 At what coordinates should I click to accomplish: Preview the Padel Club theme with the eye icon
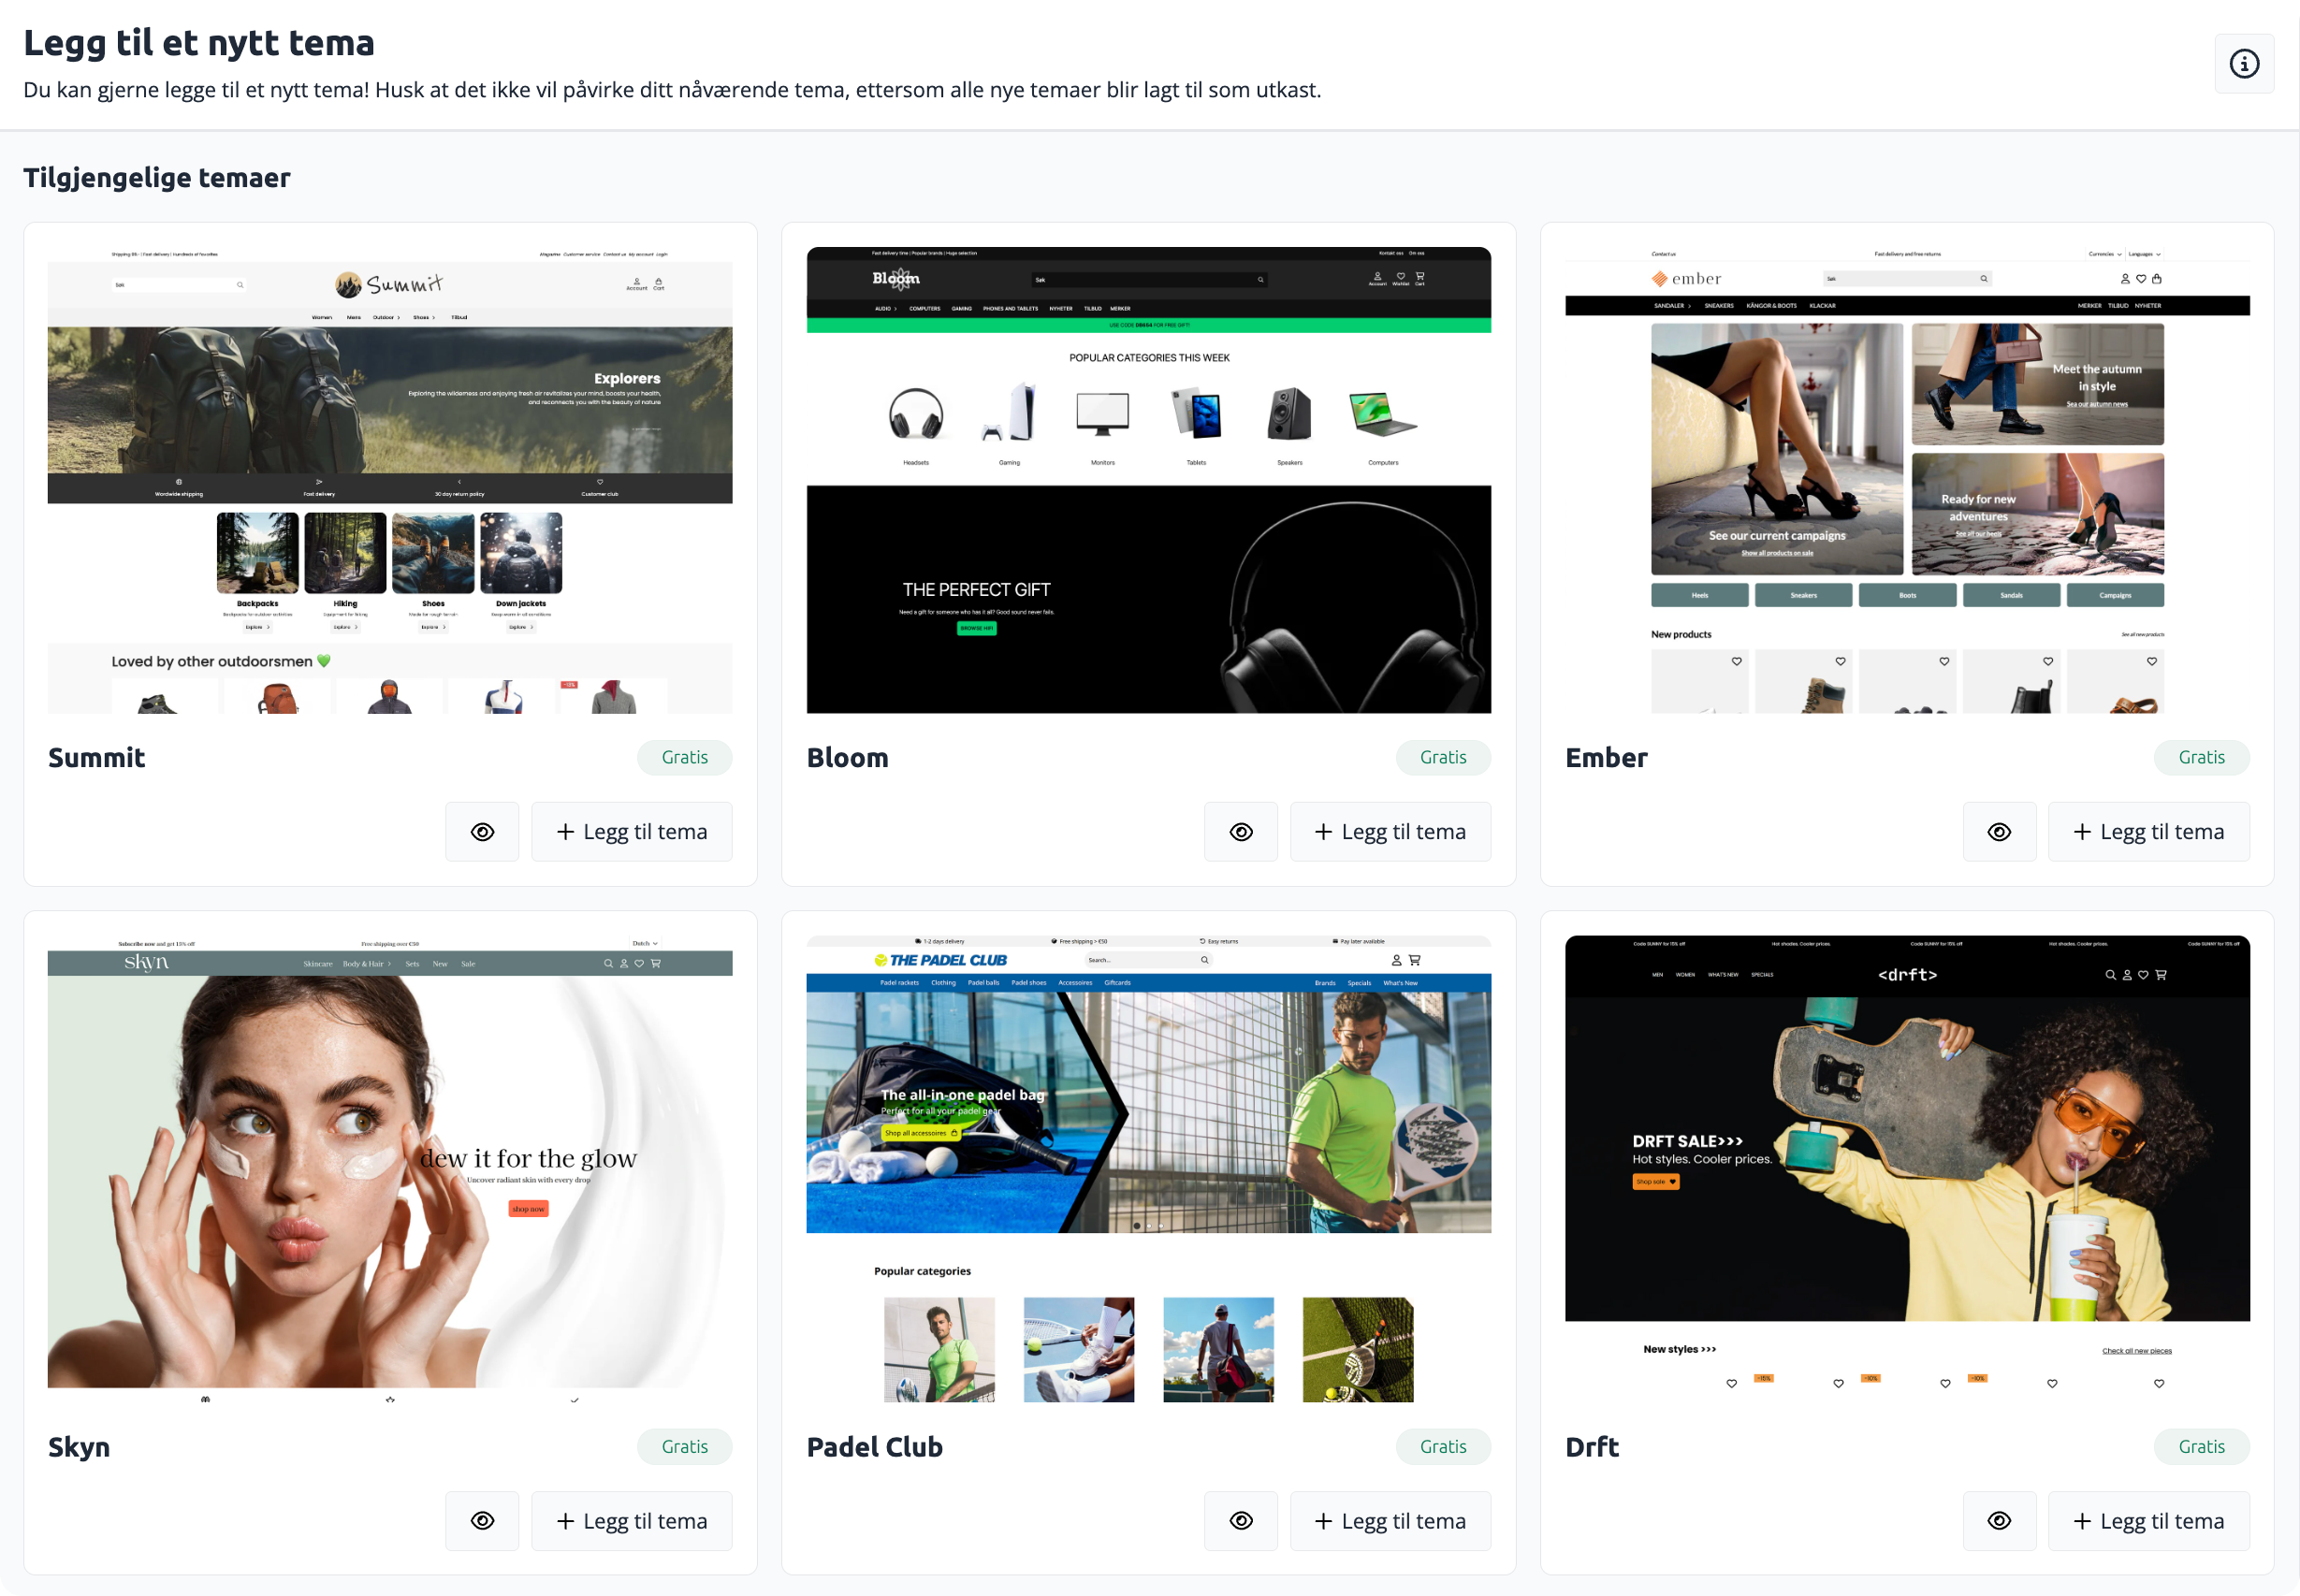coord(1240,1521)
